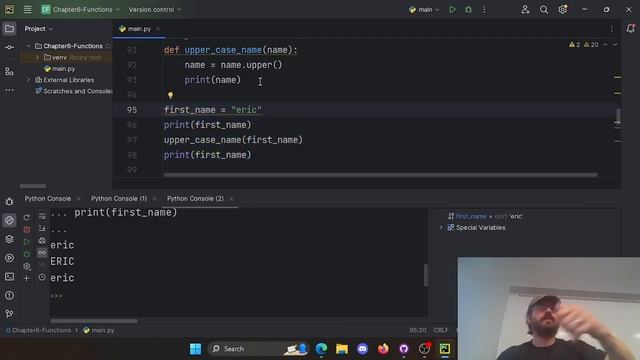Open editor tab options vertical dots
The width and height of the screenshot is (640, 360).
point(611,29)
